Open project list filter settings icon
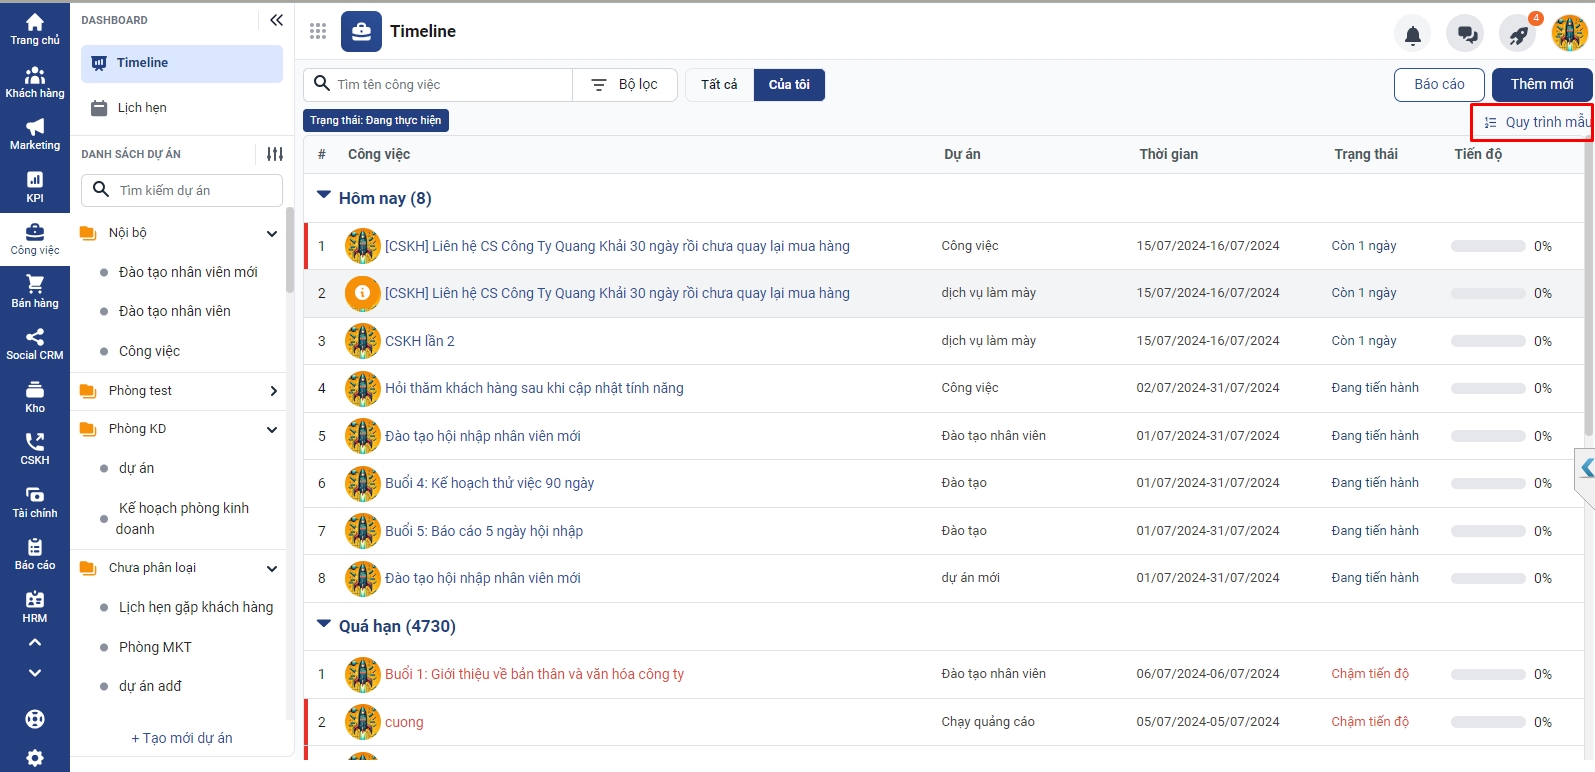This screenshot has width=1595, height=772. coord(275,154)
